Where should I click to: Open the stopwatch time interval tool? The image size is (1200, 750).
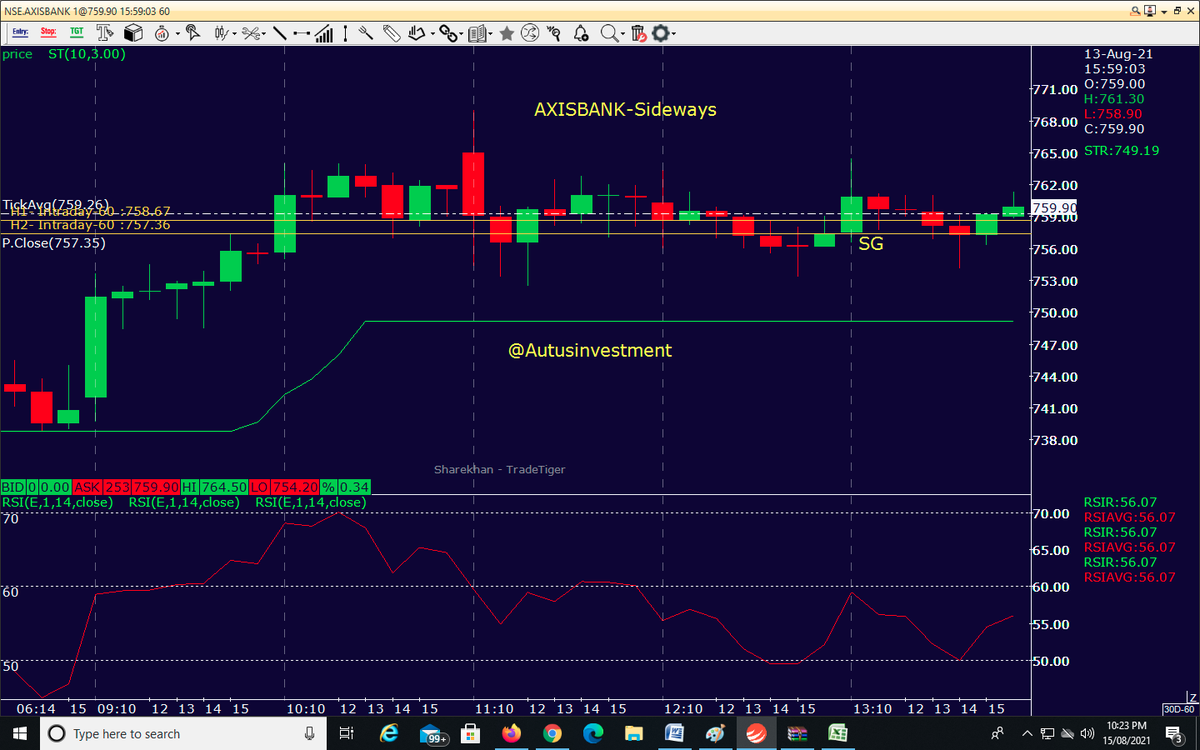(x=160, y=33)
